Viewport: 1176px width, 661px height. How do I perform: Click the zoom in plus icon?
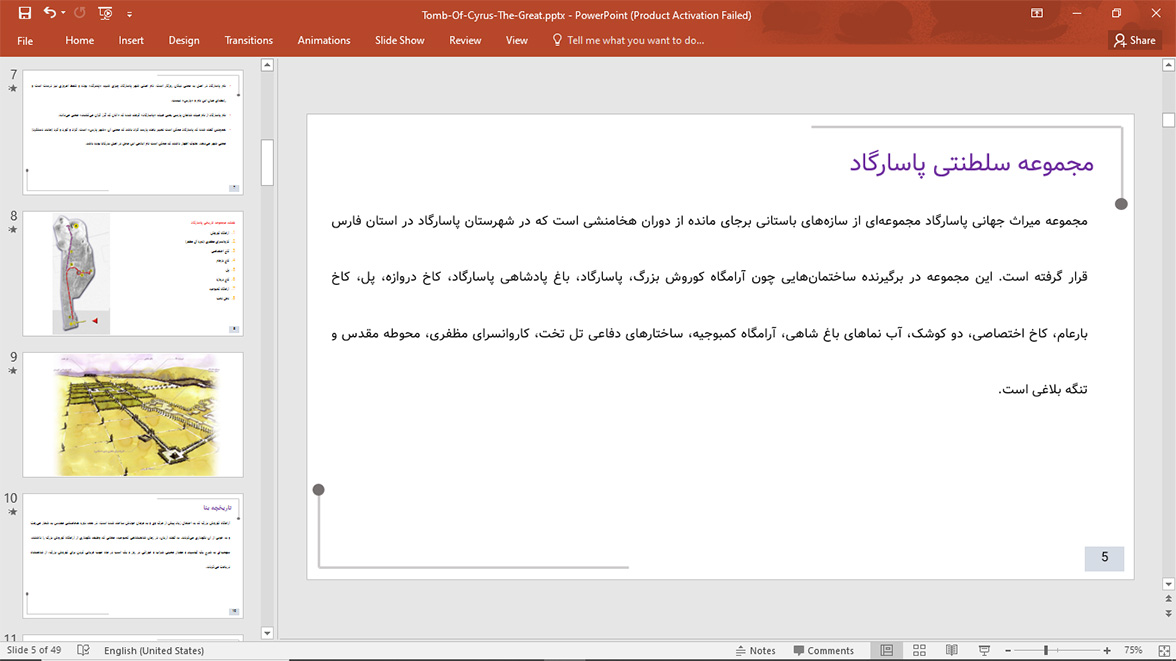pyautogui.click(x=1107, y=650)
